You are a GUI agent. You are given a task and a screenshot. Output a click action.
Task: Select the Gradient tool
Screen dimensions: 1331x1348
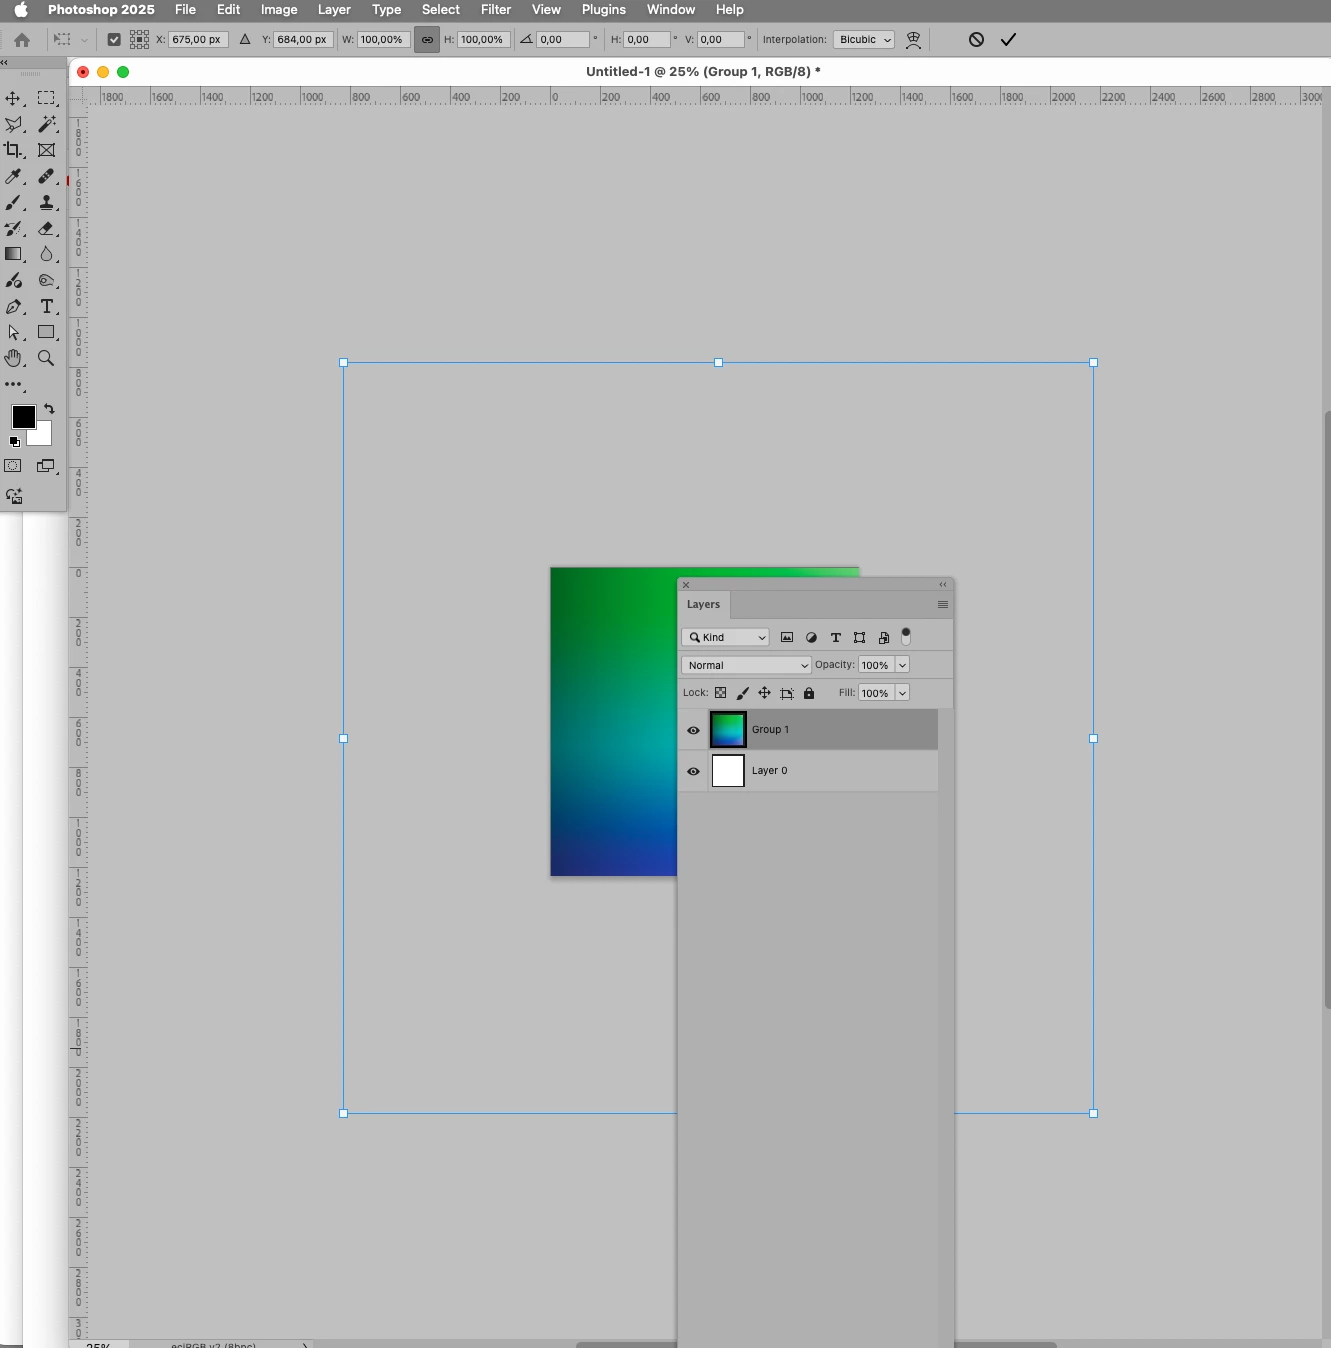[13, 254]
